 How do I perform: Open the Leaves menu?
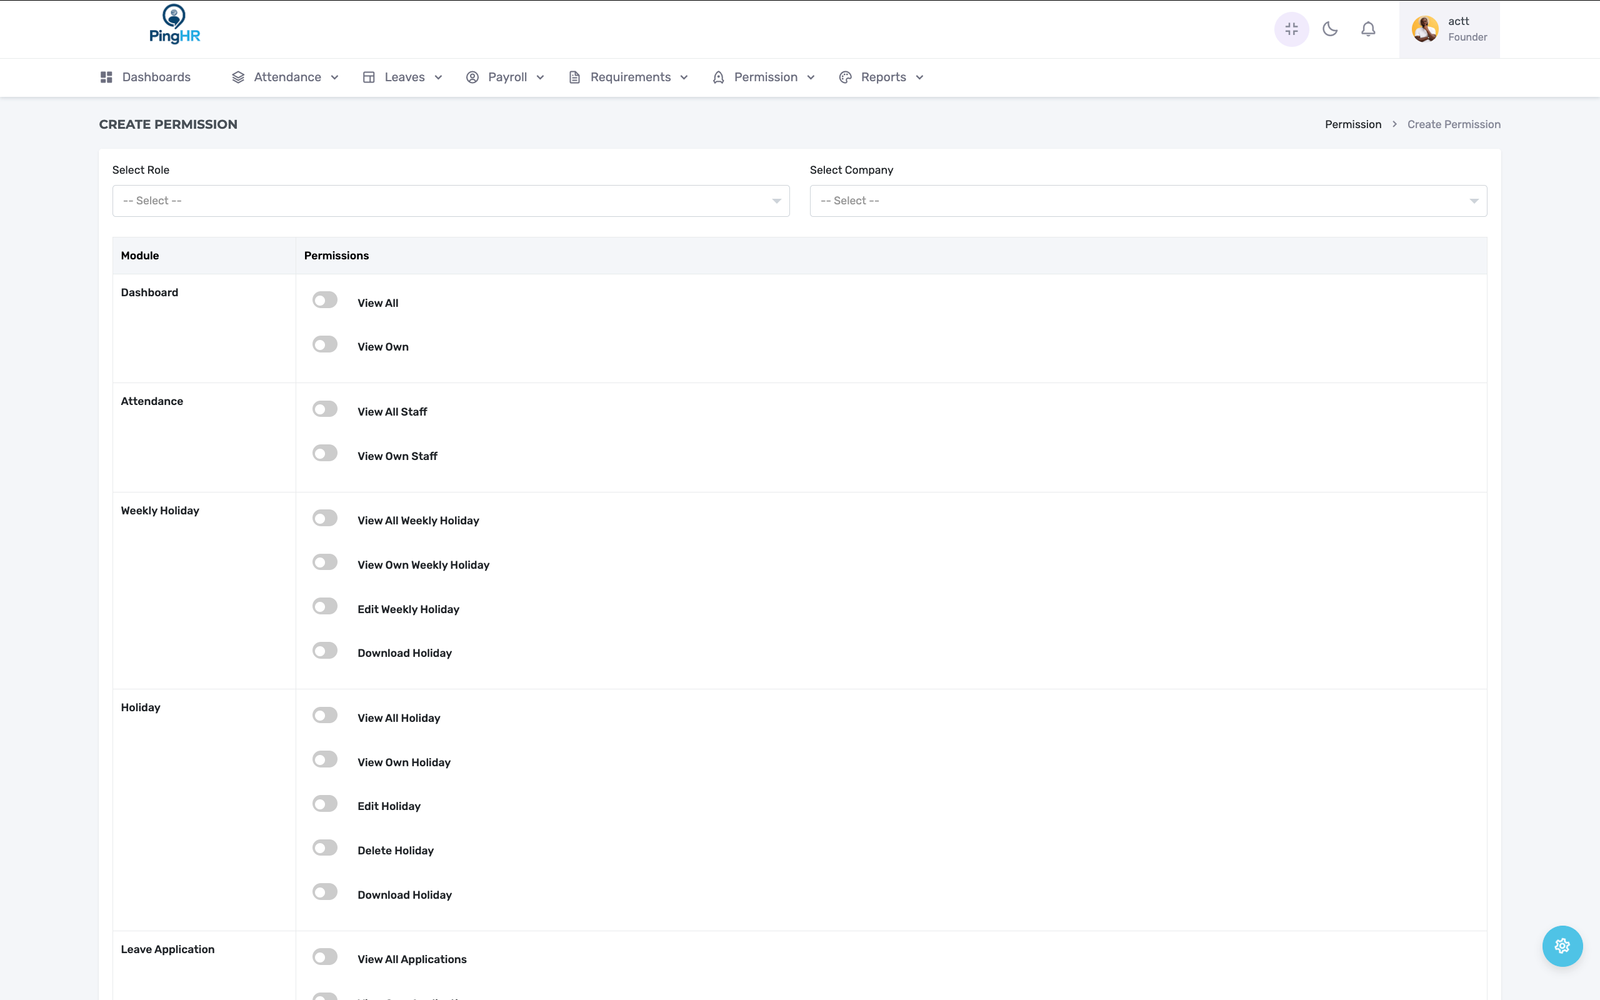click(x=404, y=77)
